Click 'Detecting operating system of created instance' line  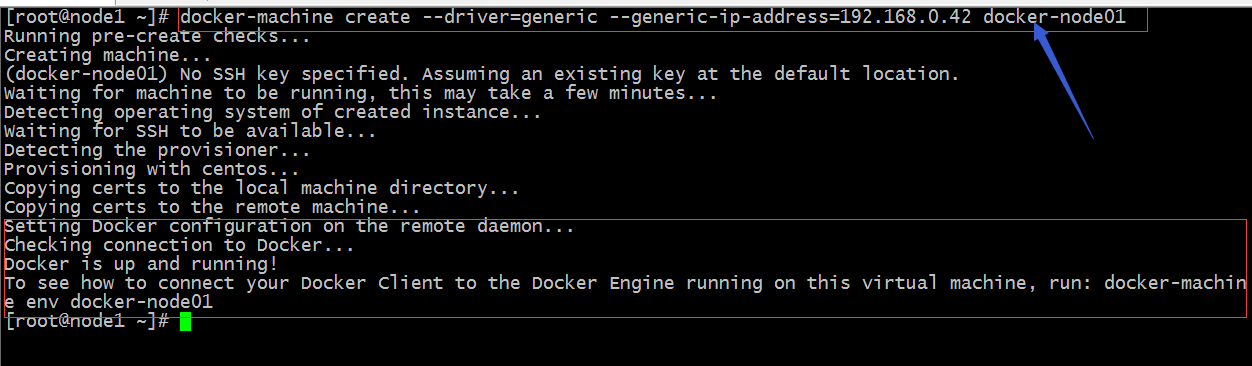pos(273,112)
